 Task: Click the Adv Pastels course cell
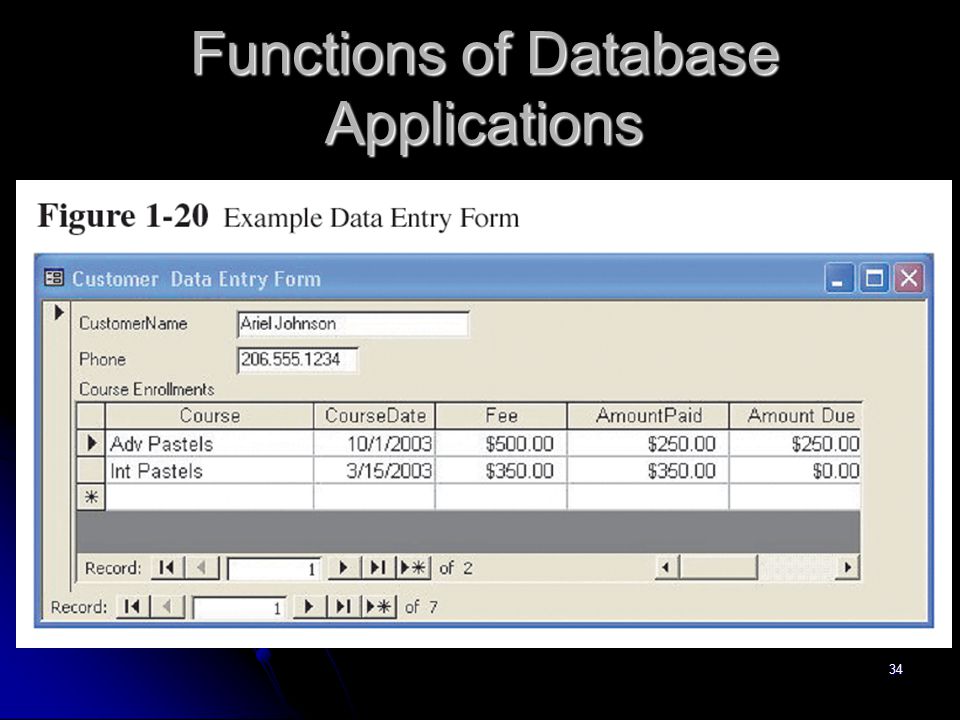pos(209,443)
